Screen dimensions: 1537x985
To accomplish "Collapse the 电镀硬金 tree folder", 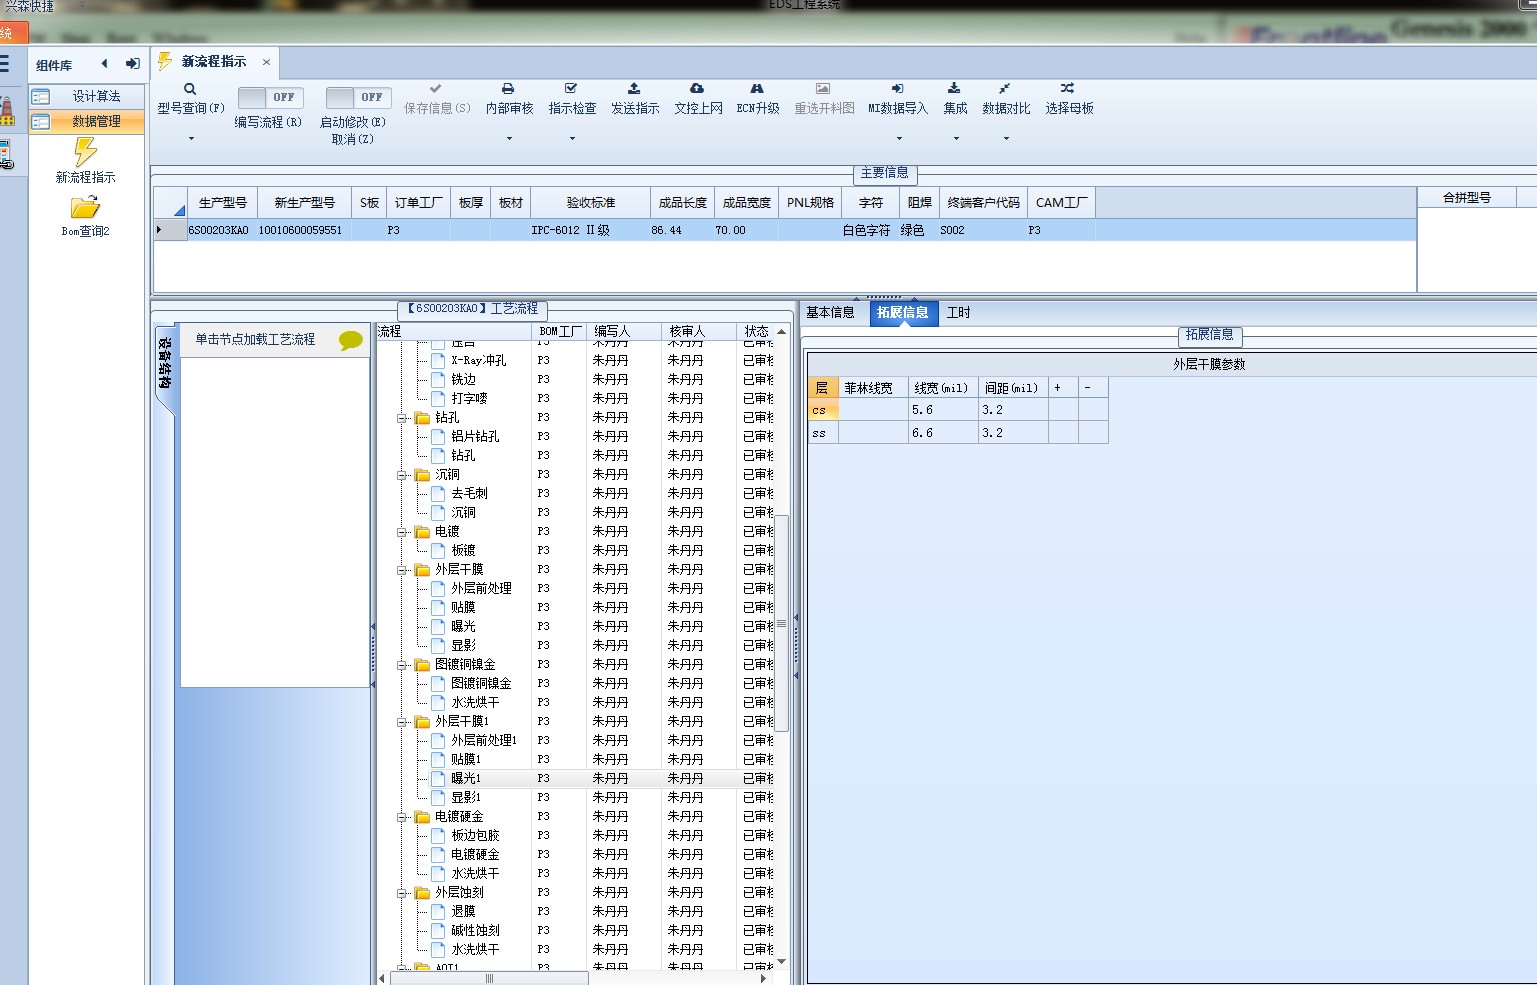I will point(402,817).
